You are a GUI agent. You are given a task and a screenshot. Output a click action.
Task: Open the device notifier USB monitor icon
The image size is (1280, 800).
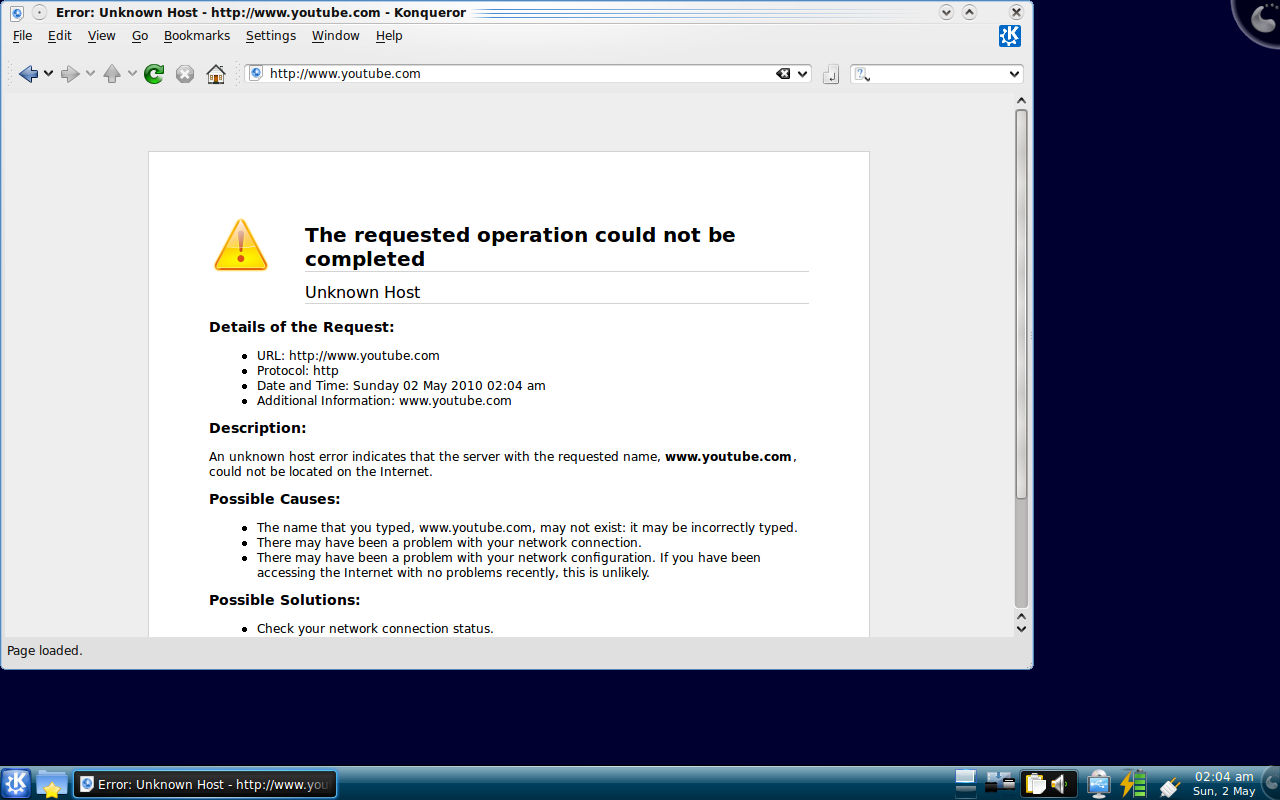1098,783
